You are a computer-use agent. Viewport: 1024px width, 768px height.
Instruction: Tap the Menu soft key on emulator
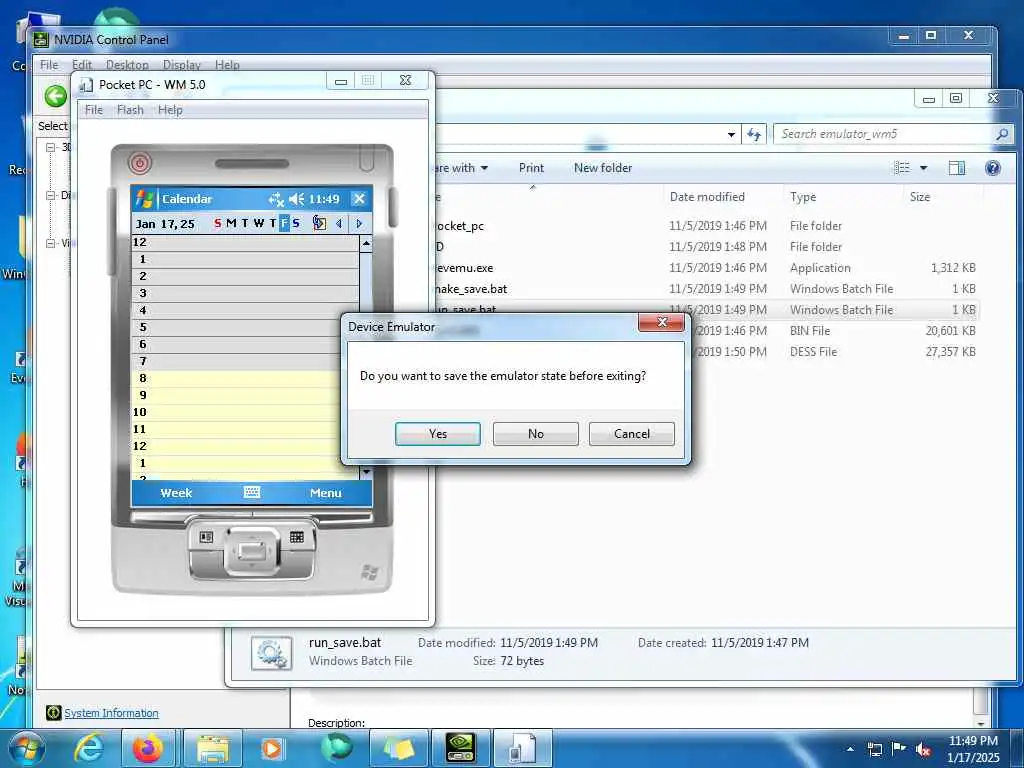(x=325, y=493)
